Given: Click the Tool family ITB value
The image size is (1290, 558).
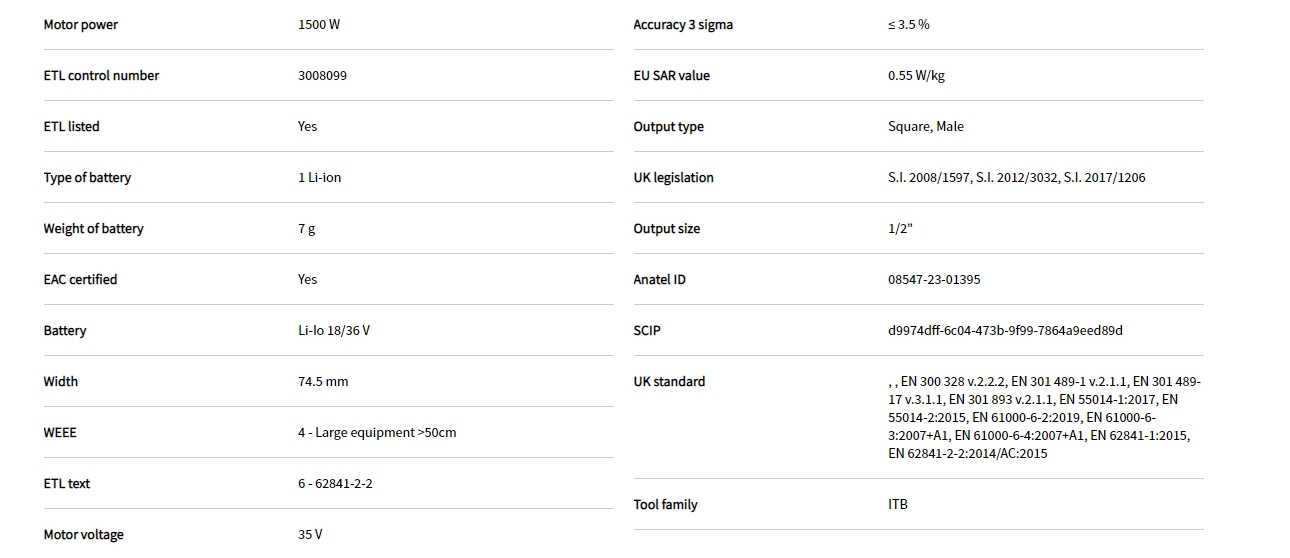Looking at the screenshot, I should coord(898,505).
